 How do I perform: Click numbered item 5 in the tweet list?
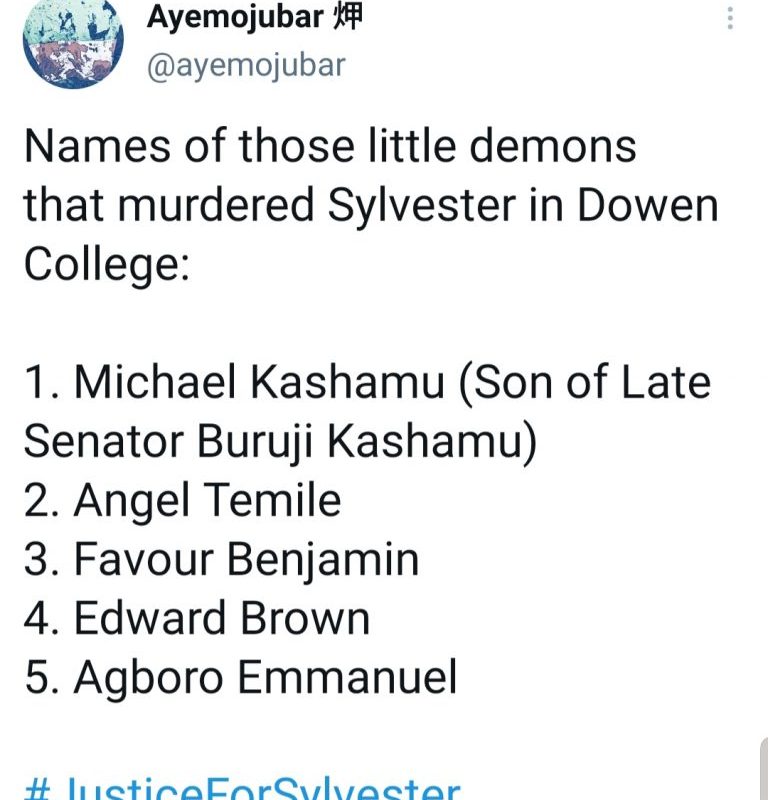click(240, 677)
